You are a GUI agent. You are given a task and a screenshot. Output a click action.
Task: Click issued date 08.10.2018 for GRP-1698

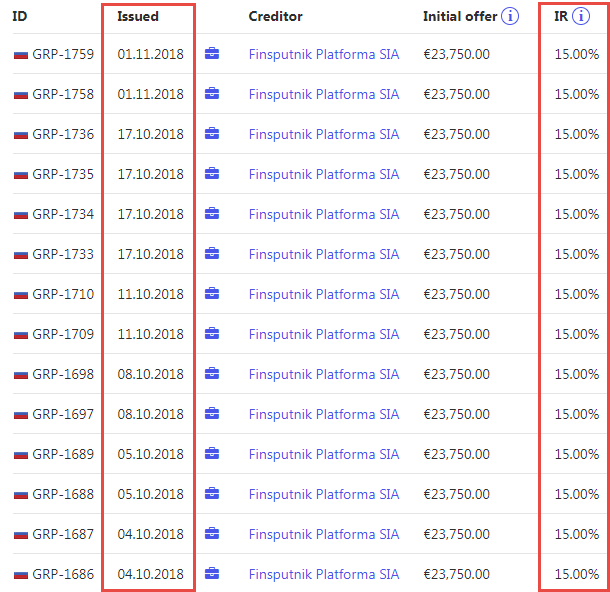pos(151,375)
